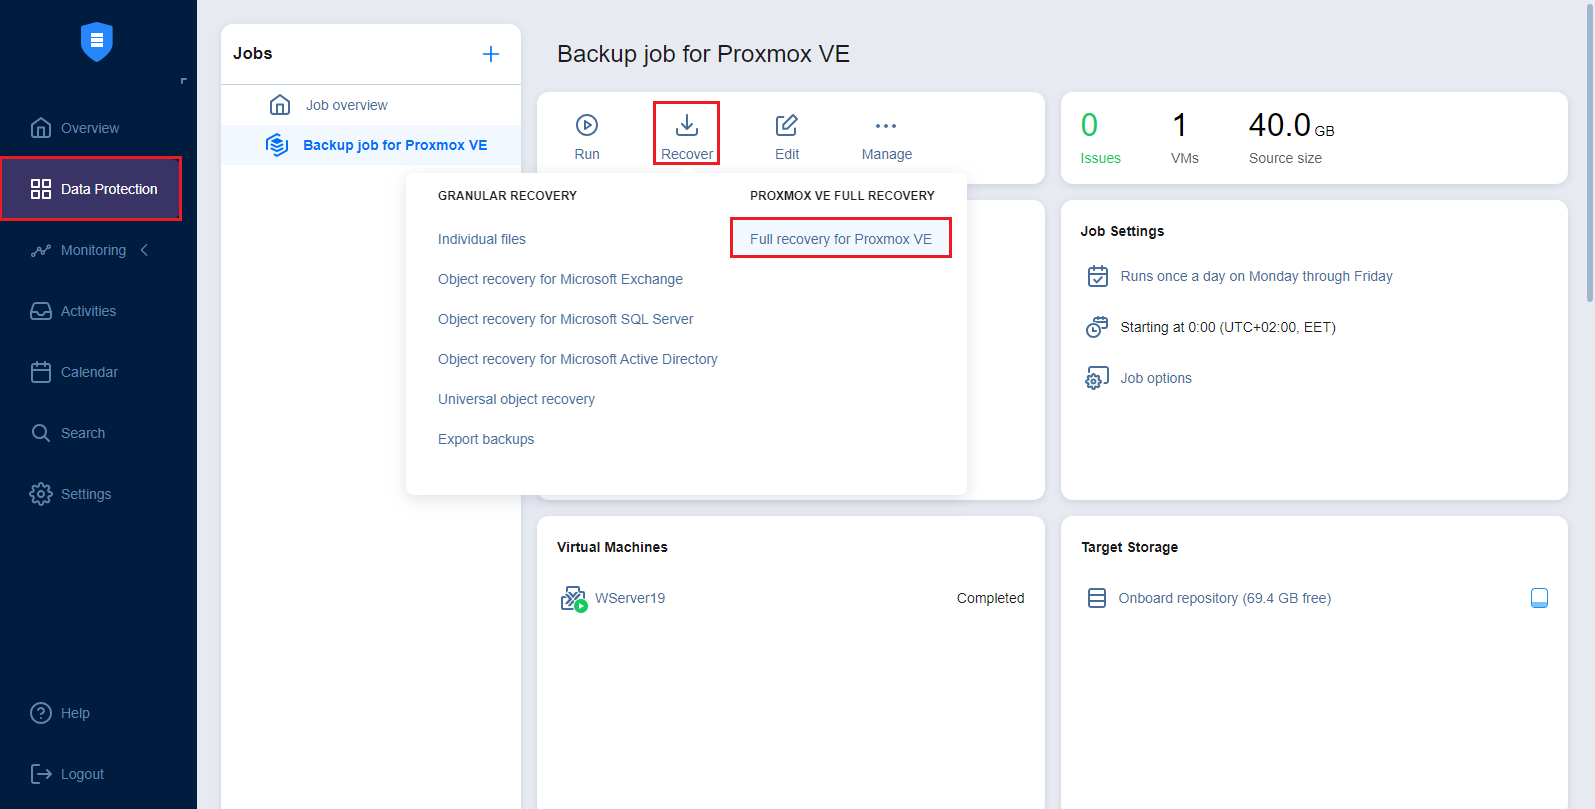Expand the Monitoring submenu chevron

pyautogui.click(x=145, y=250)
